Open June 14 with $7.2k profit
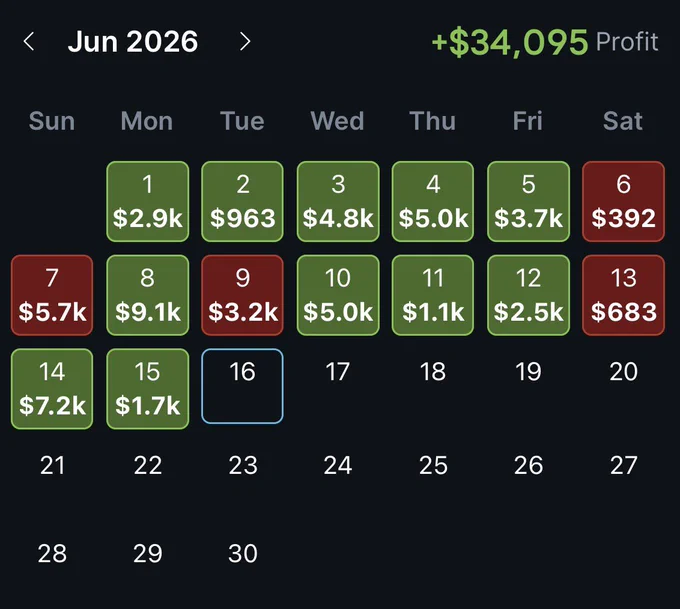 [52, 389]
